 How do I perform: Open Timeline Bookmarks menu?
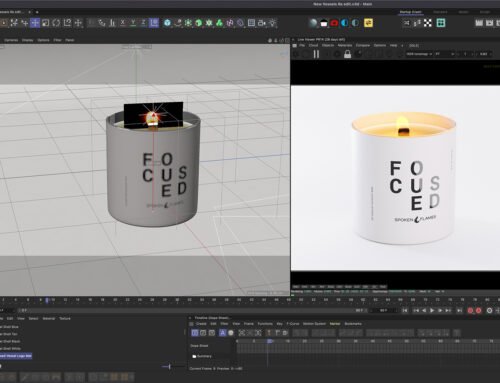click(x=353, y=324)
